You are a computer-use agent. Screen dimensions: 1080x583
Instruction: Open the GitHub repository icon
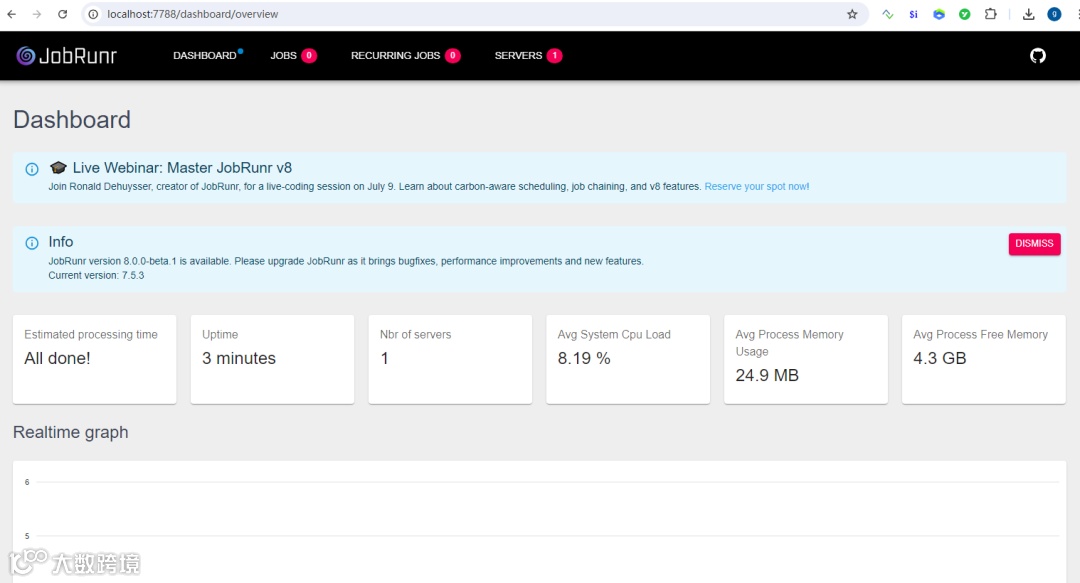click(x=1037, y=56)
